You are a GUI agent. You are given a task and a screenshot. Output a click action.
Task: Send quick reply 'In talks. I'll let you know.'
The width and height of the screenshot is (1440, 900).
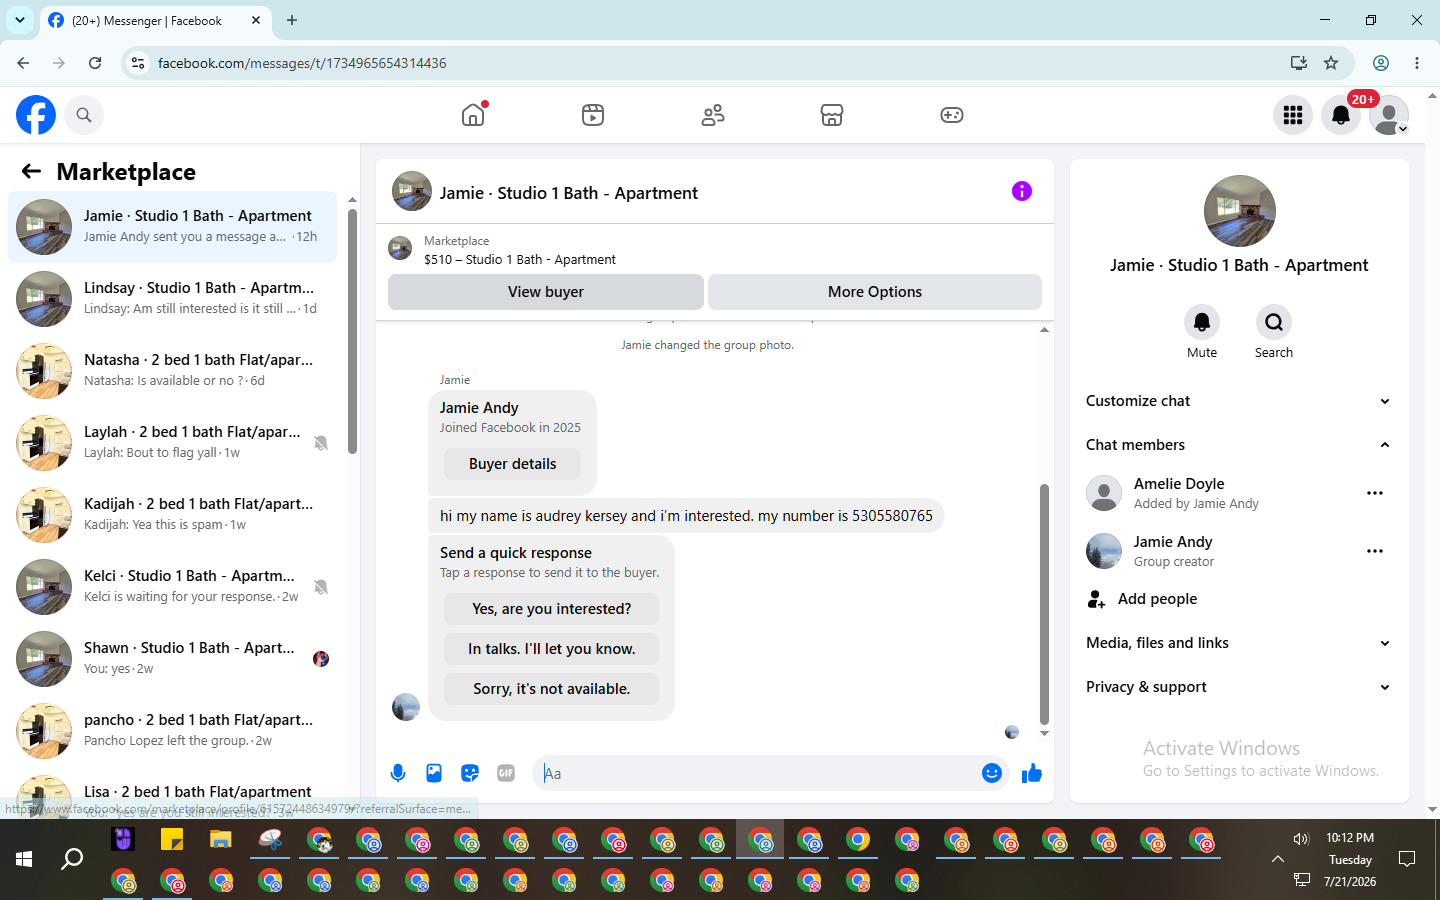click(551, 649)
